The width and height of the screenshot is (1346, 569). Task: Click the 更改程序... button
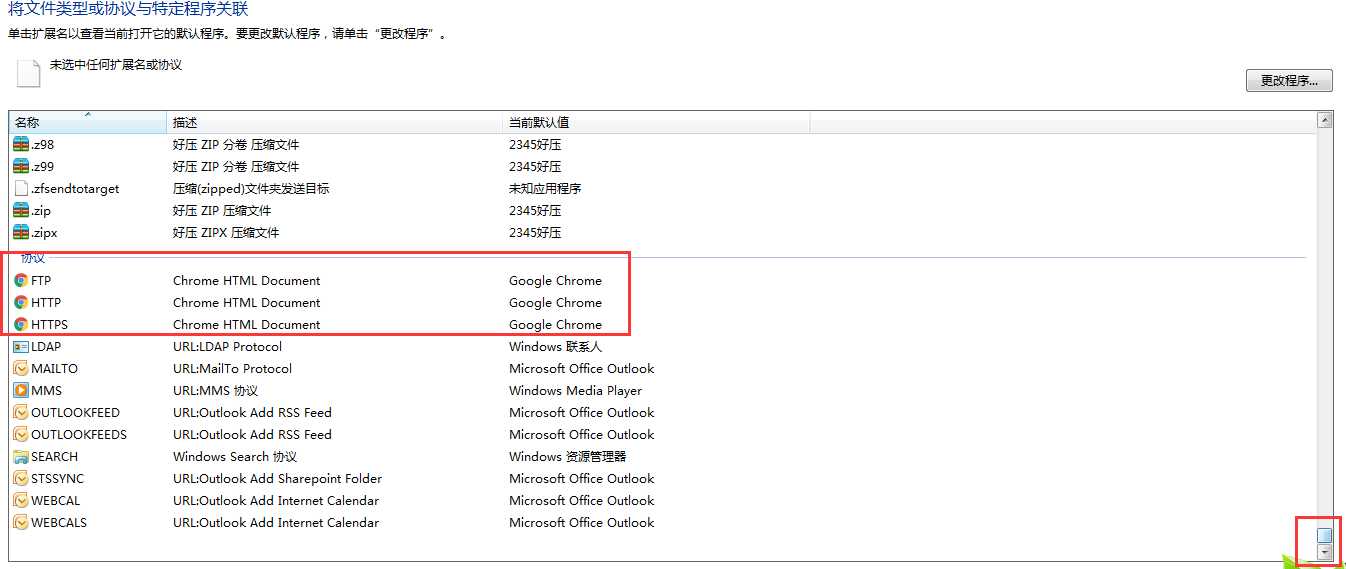tap(1289, 81)
